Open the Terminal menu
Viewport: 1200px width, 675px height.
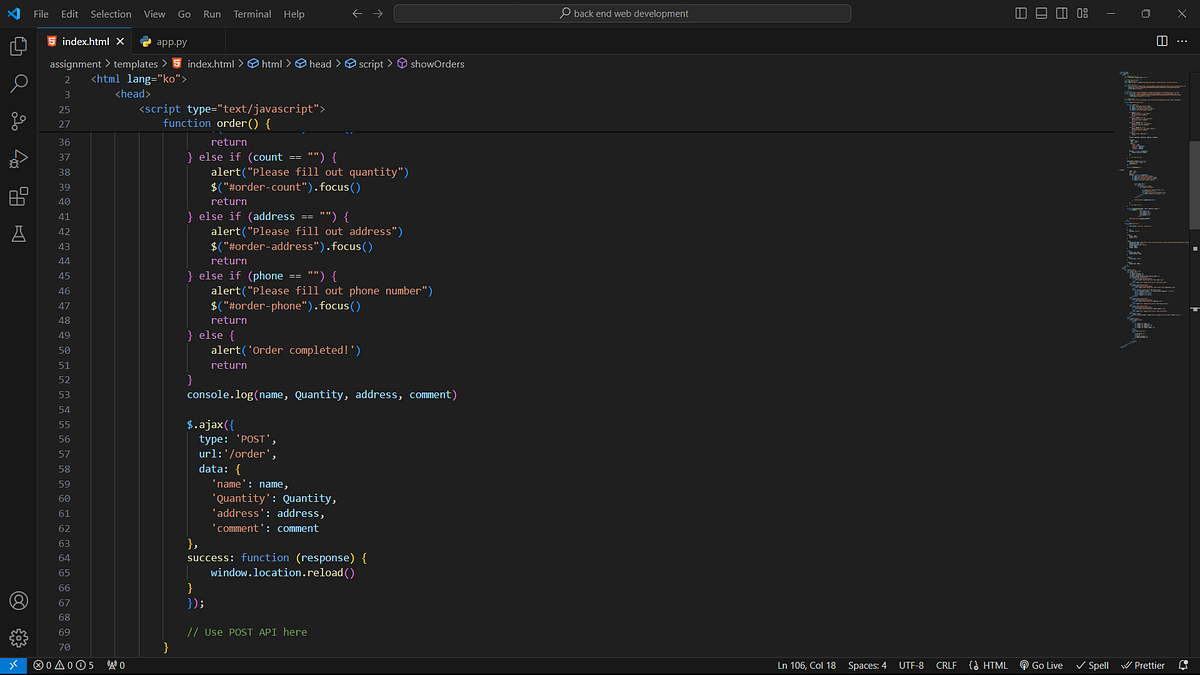point(252,13)
